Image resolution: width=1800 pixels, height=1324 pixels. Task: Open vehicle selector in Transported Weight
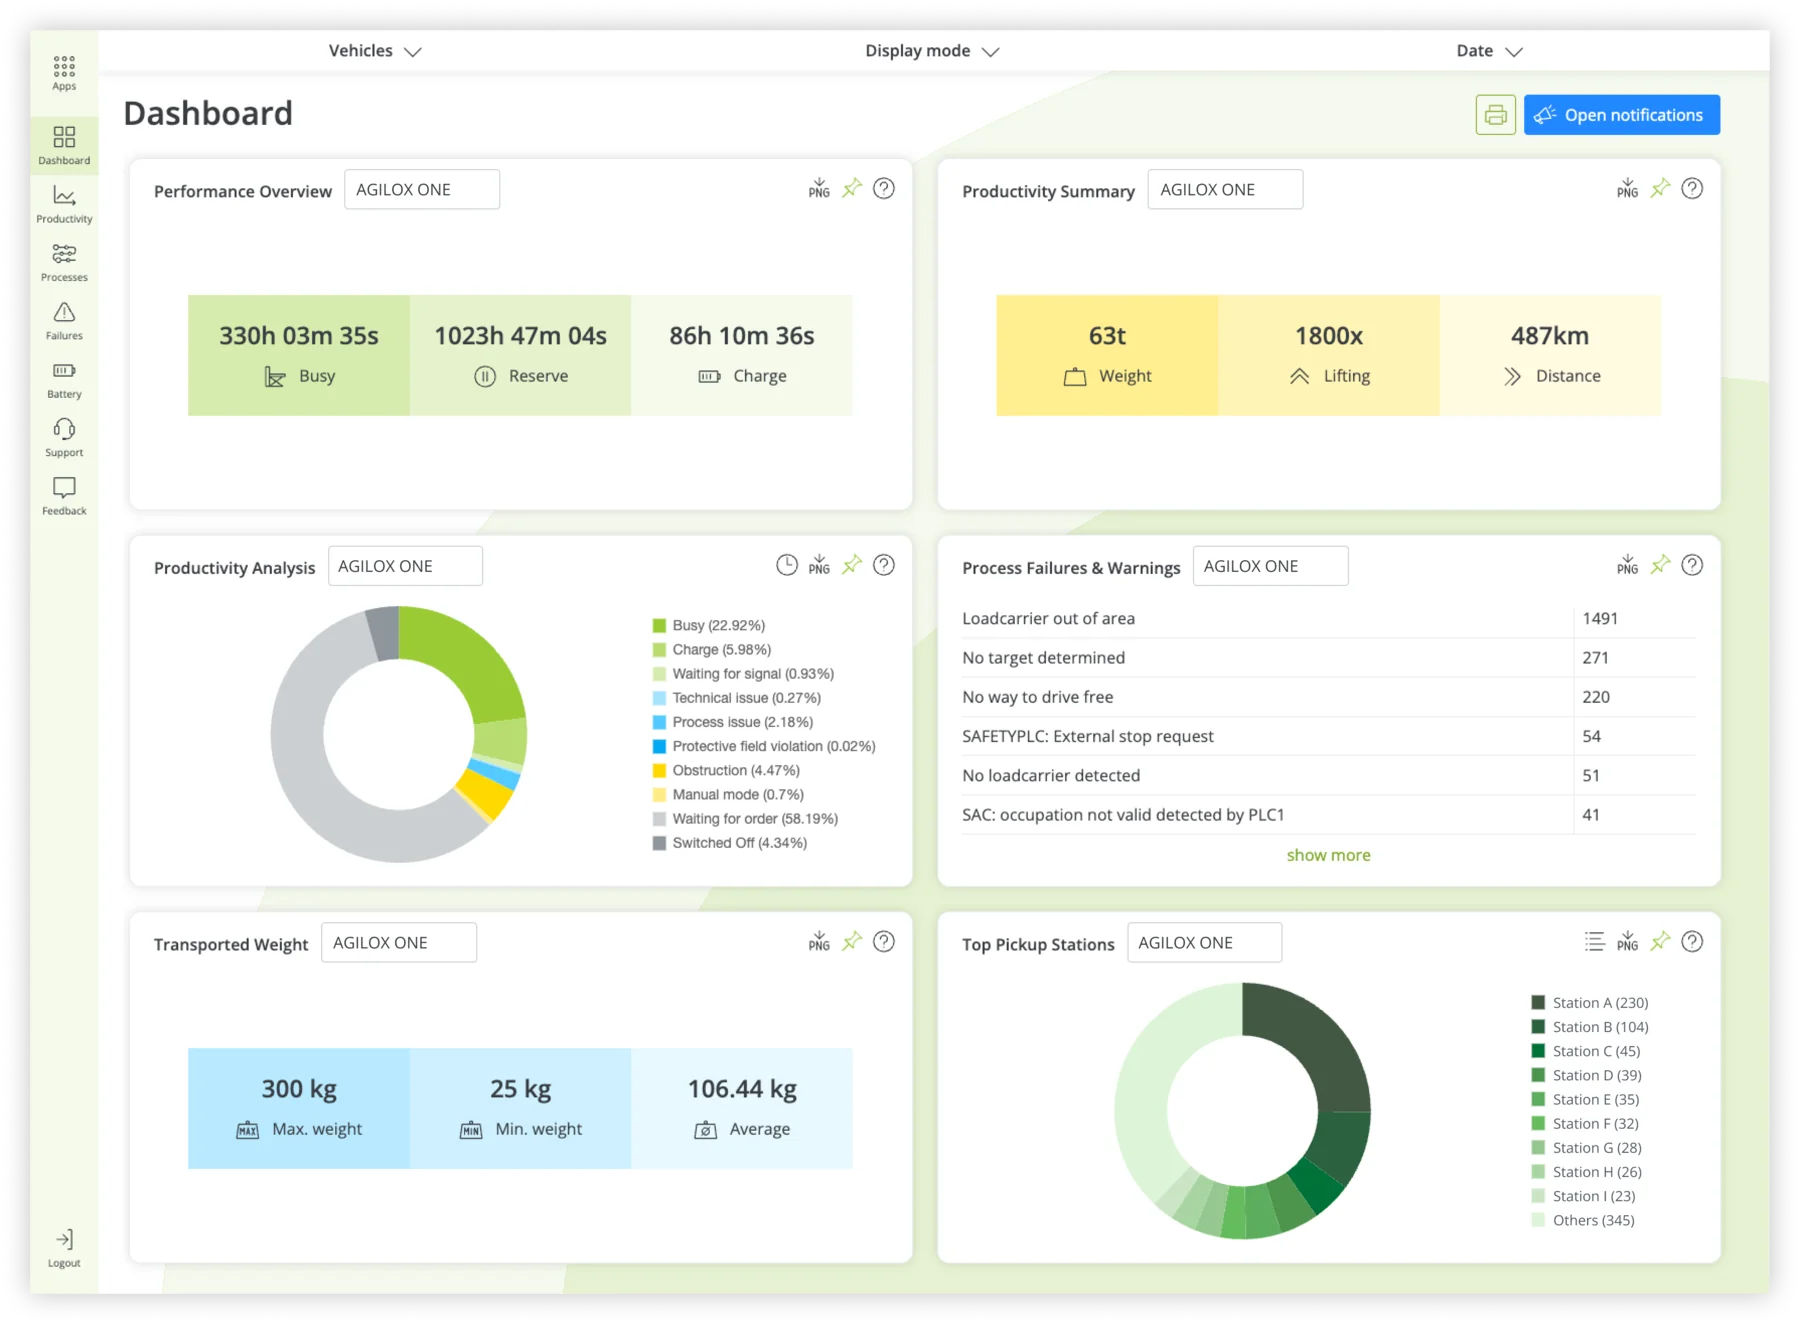(399, 942)
